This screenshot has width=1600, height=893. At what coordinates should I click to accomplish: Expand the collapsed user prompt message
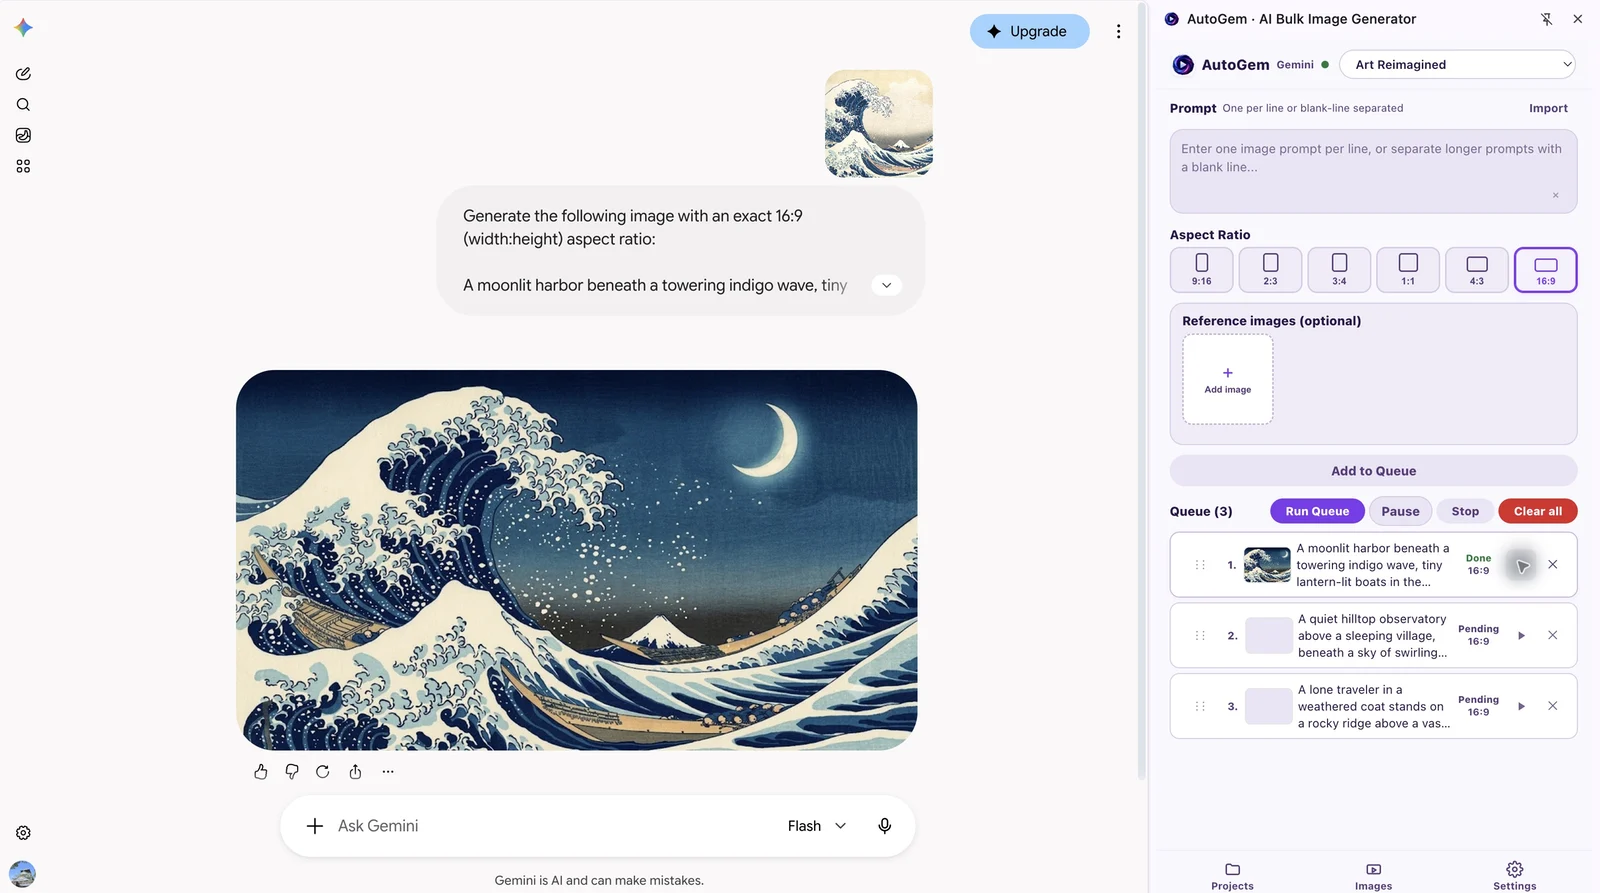pos(886,286)
